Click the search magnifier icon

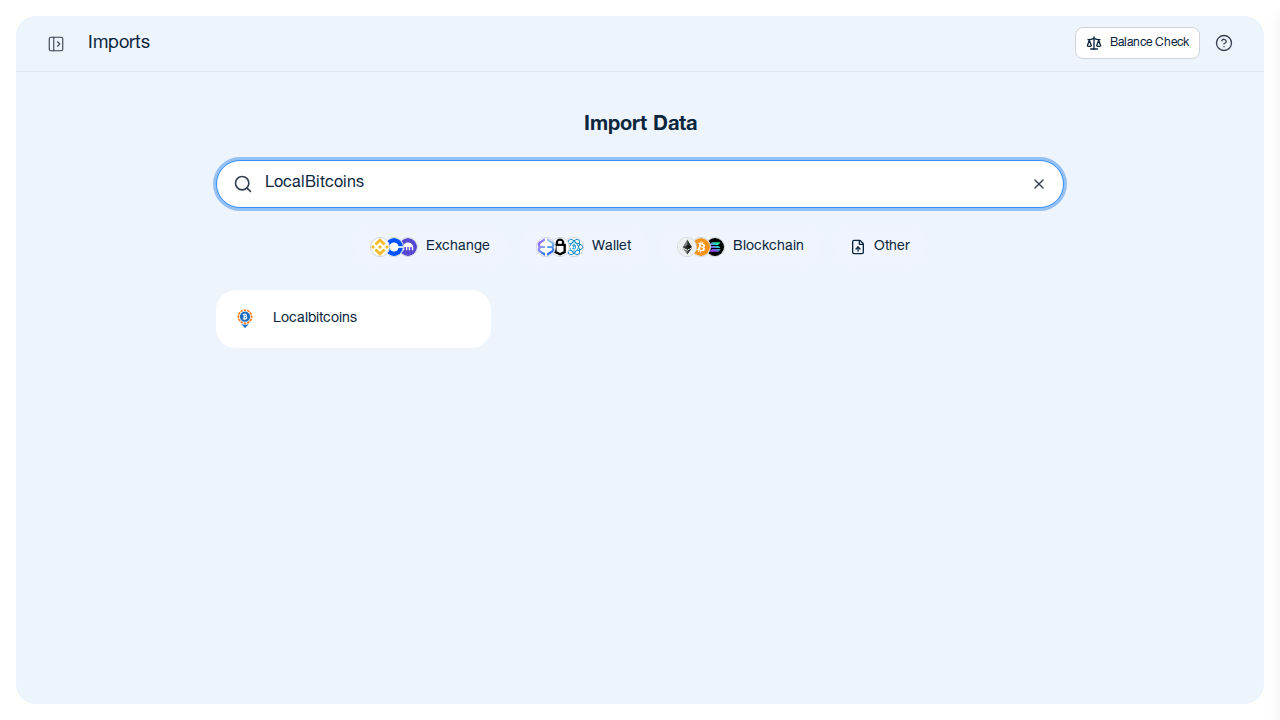point(243,184)
